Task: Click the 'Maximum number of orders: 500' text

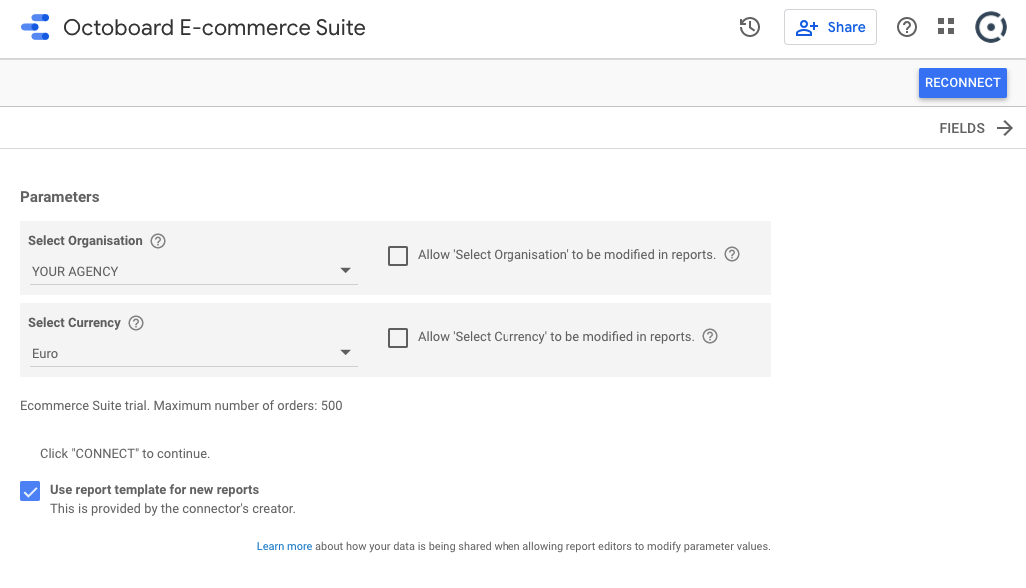Action: (248, 406)
